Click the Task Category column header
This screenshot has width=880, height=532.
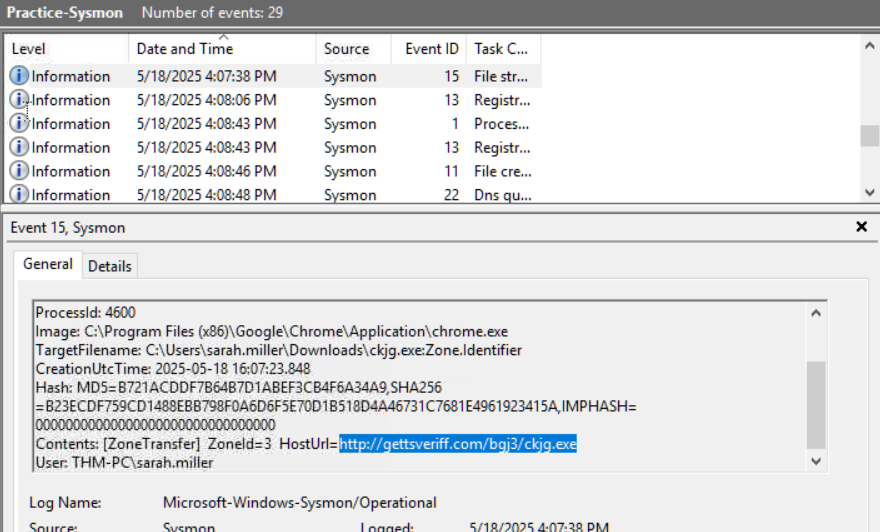[x=502, y=49]
